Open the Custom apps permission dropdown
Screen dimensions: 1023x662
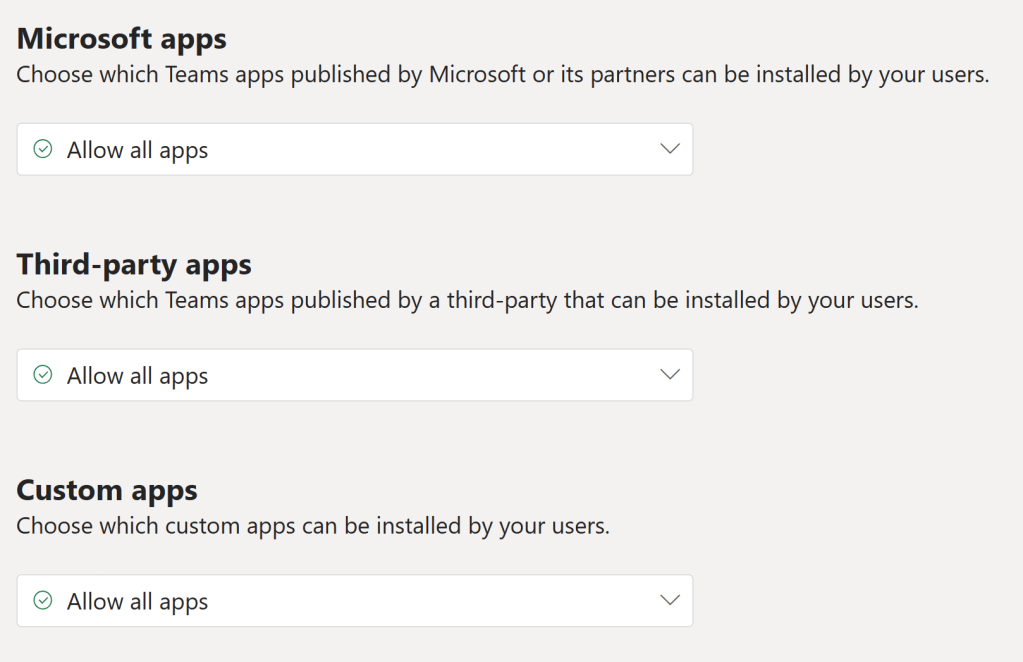coord(354,601)
